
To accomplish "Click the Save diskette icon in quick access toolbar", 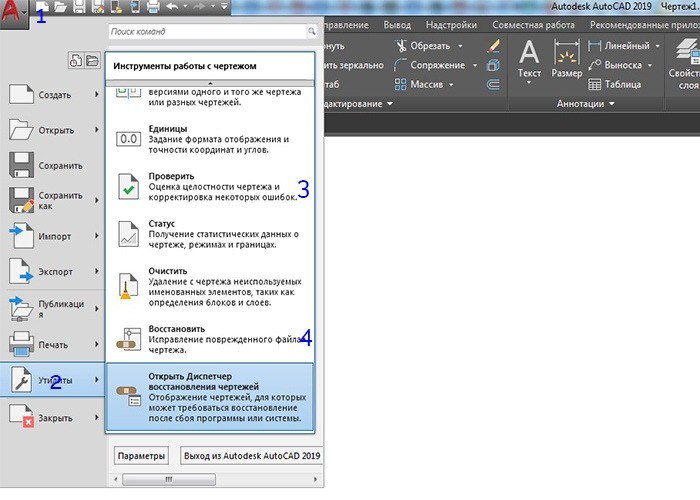I will coord(79,7).
